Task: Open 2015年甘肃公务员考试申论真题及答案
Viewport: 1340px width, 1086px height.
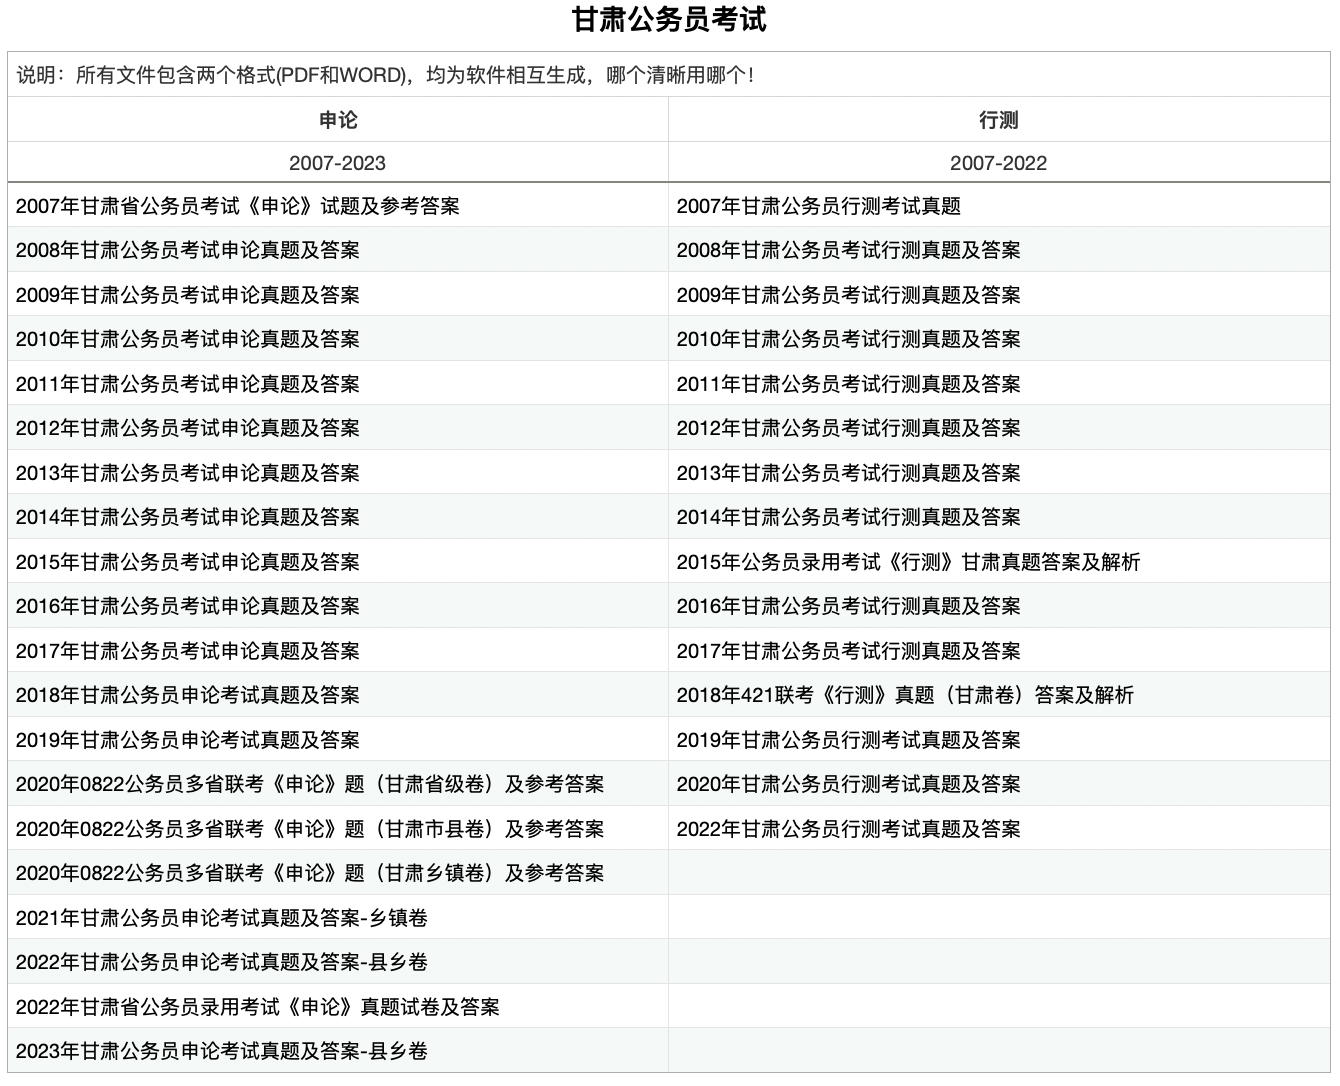Action: click(x=188, y=562)
